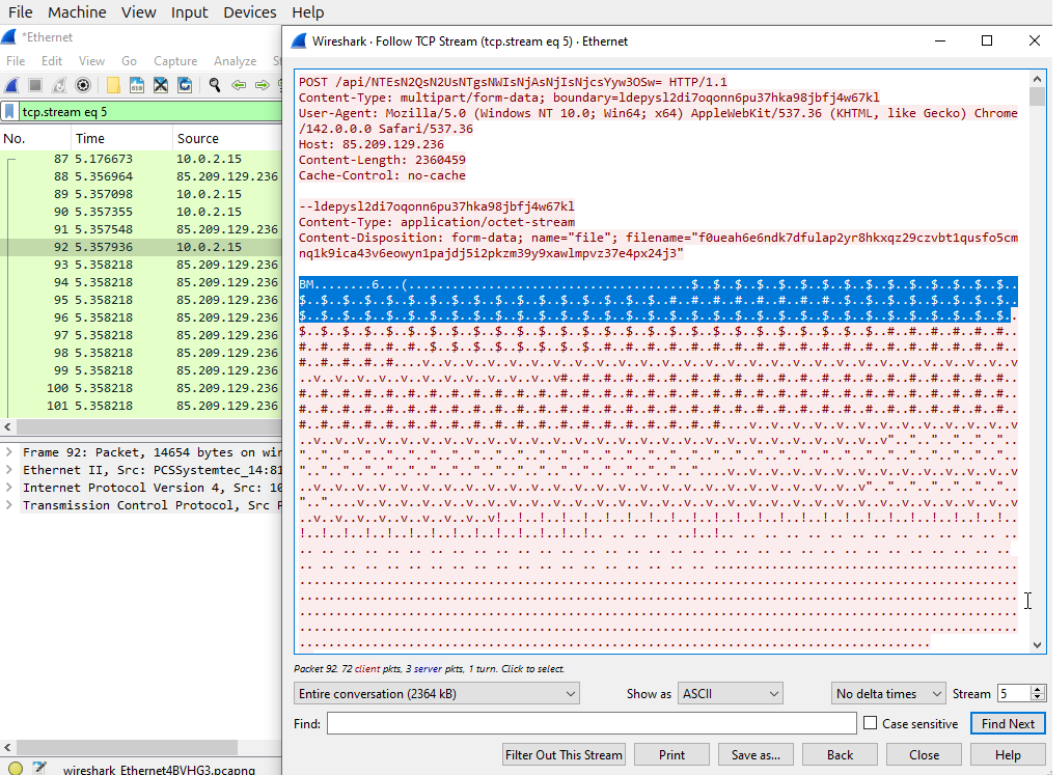This screenshot has height=775, width=1053.
Task: Click the Close capture file icon
Action: (x=160, y=86)
